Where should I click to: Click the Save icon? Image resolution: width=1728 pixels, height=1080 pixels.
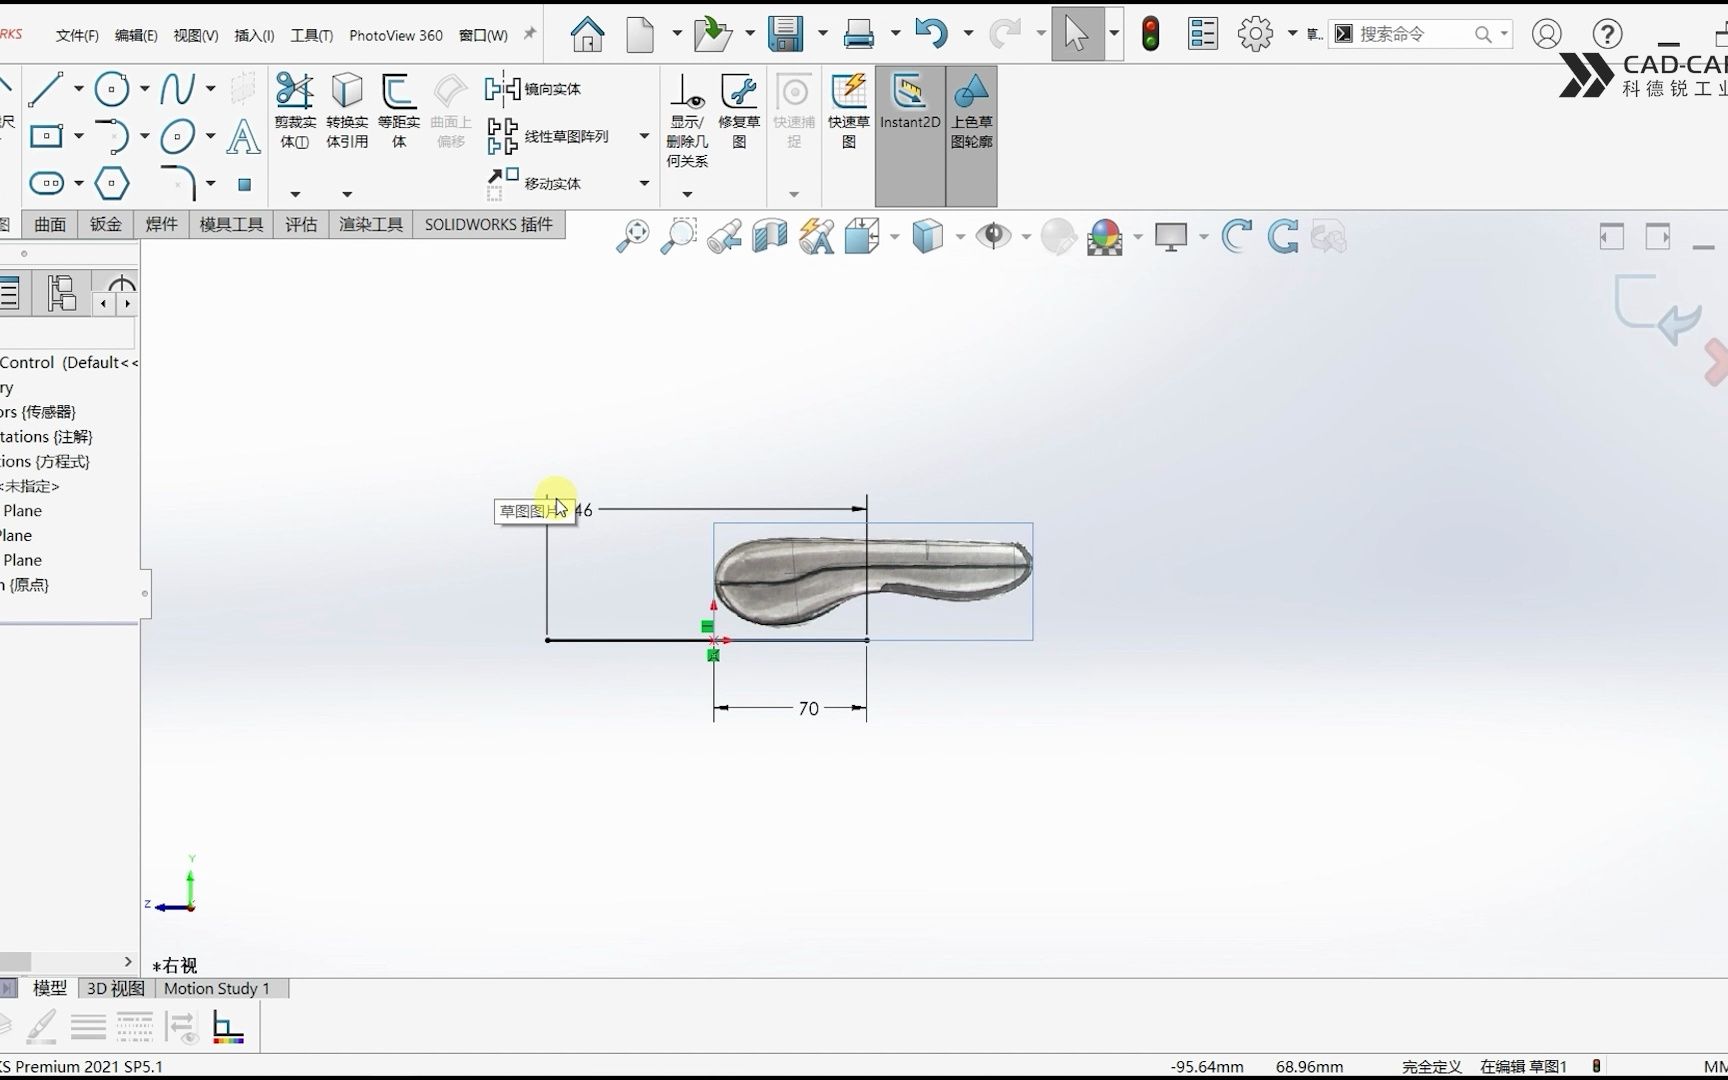[x=786, y=34]
